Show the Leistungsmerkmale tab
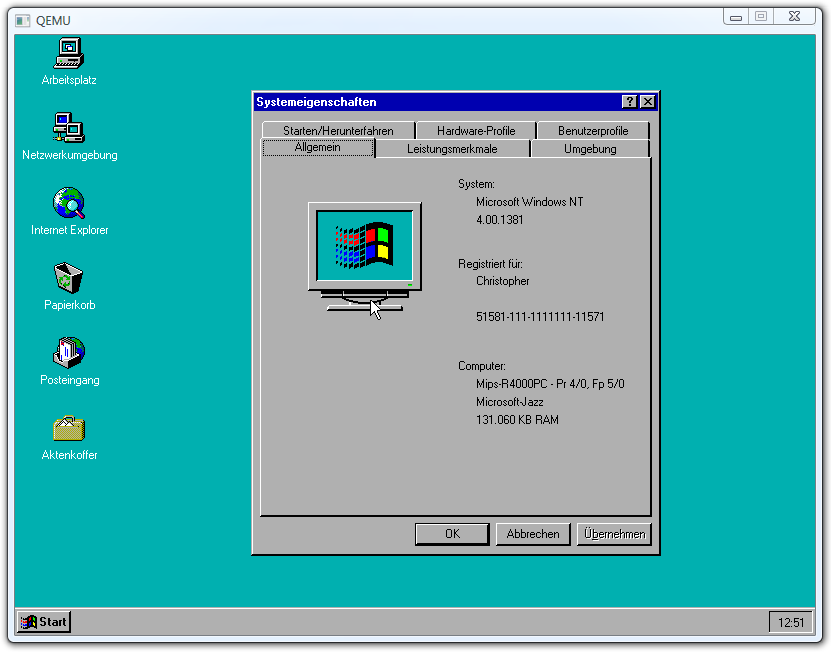This screenshot has width=831, height=652. coord(452,149)
